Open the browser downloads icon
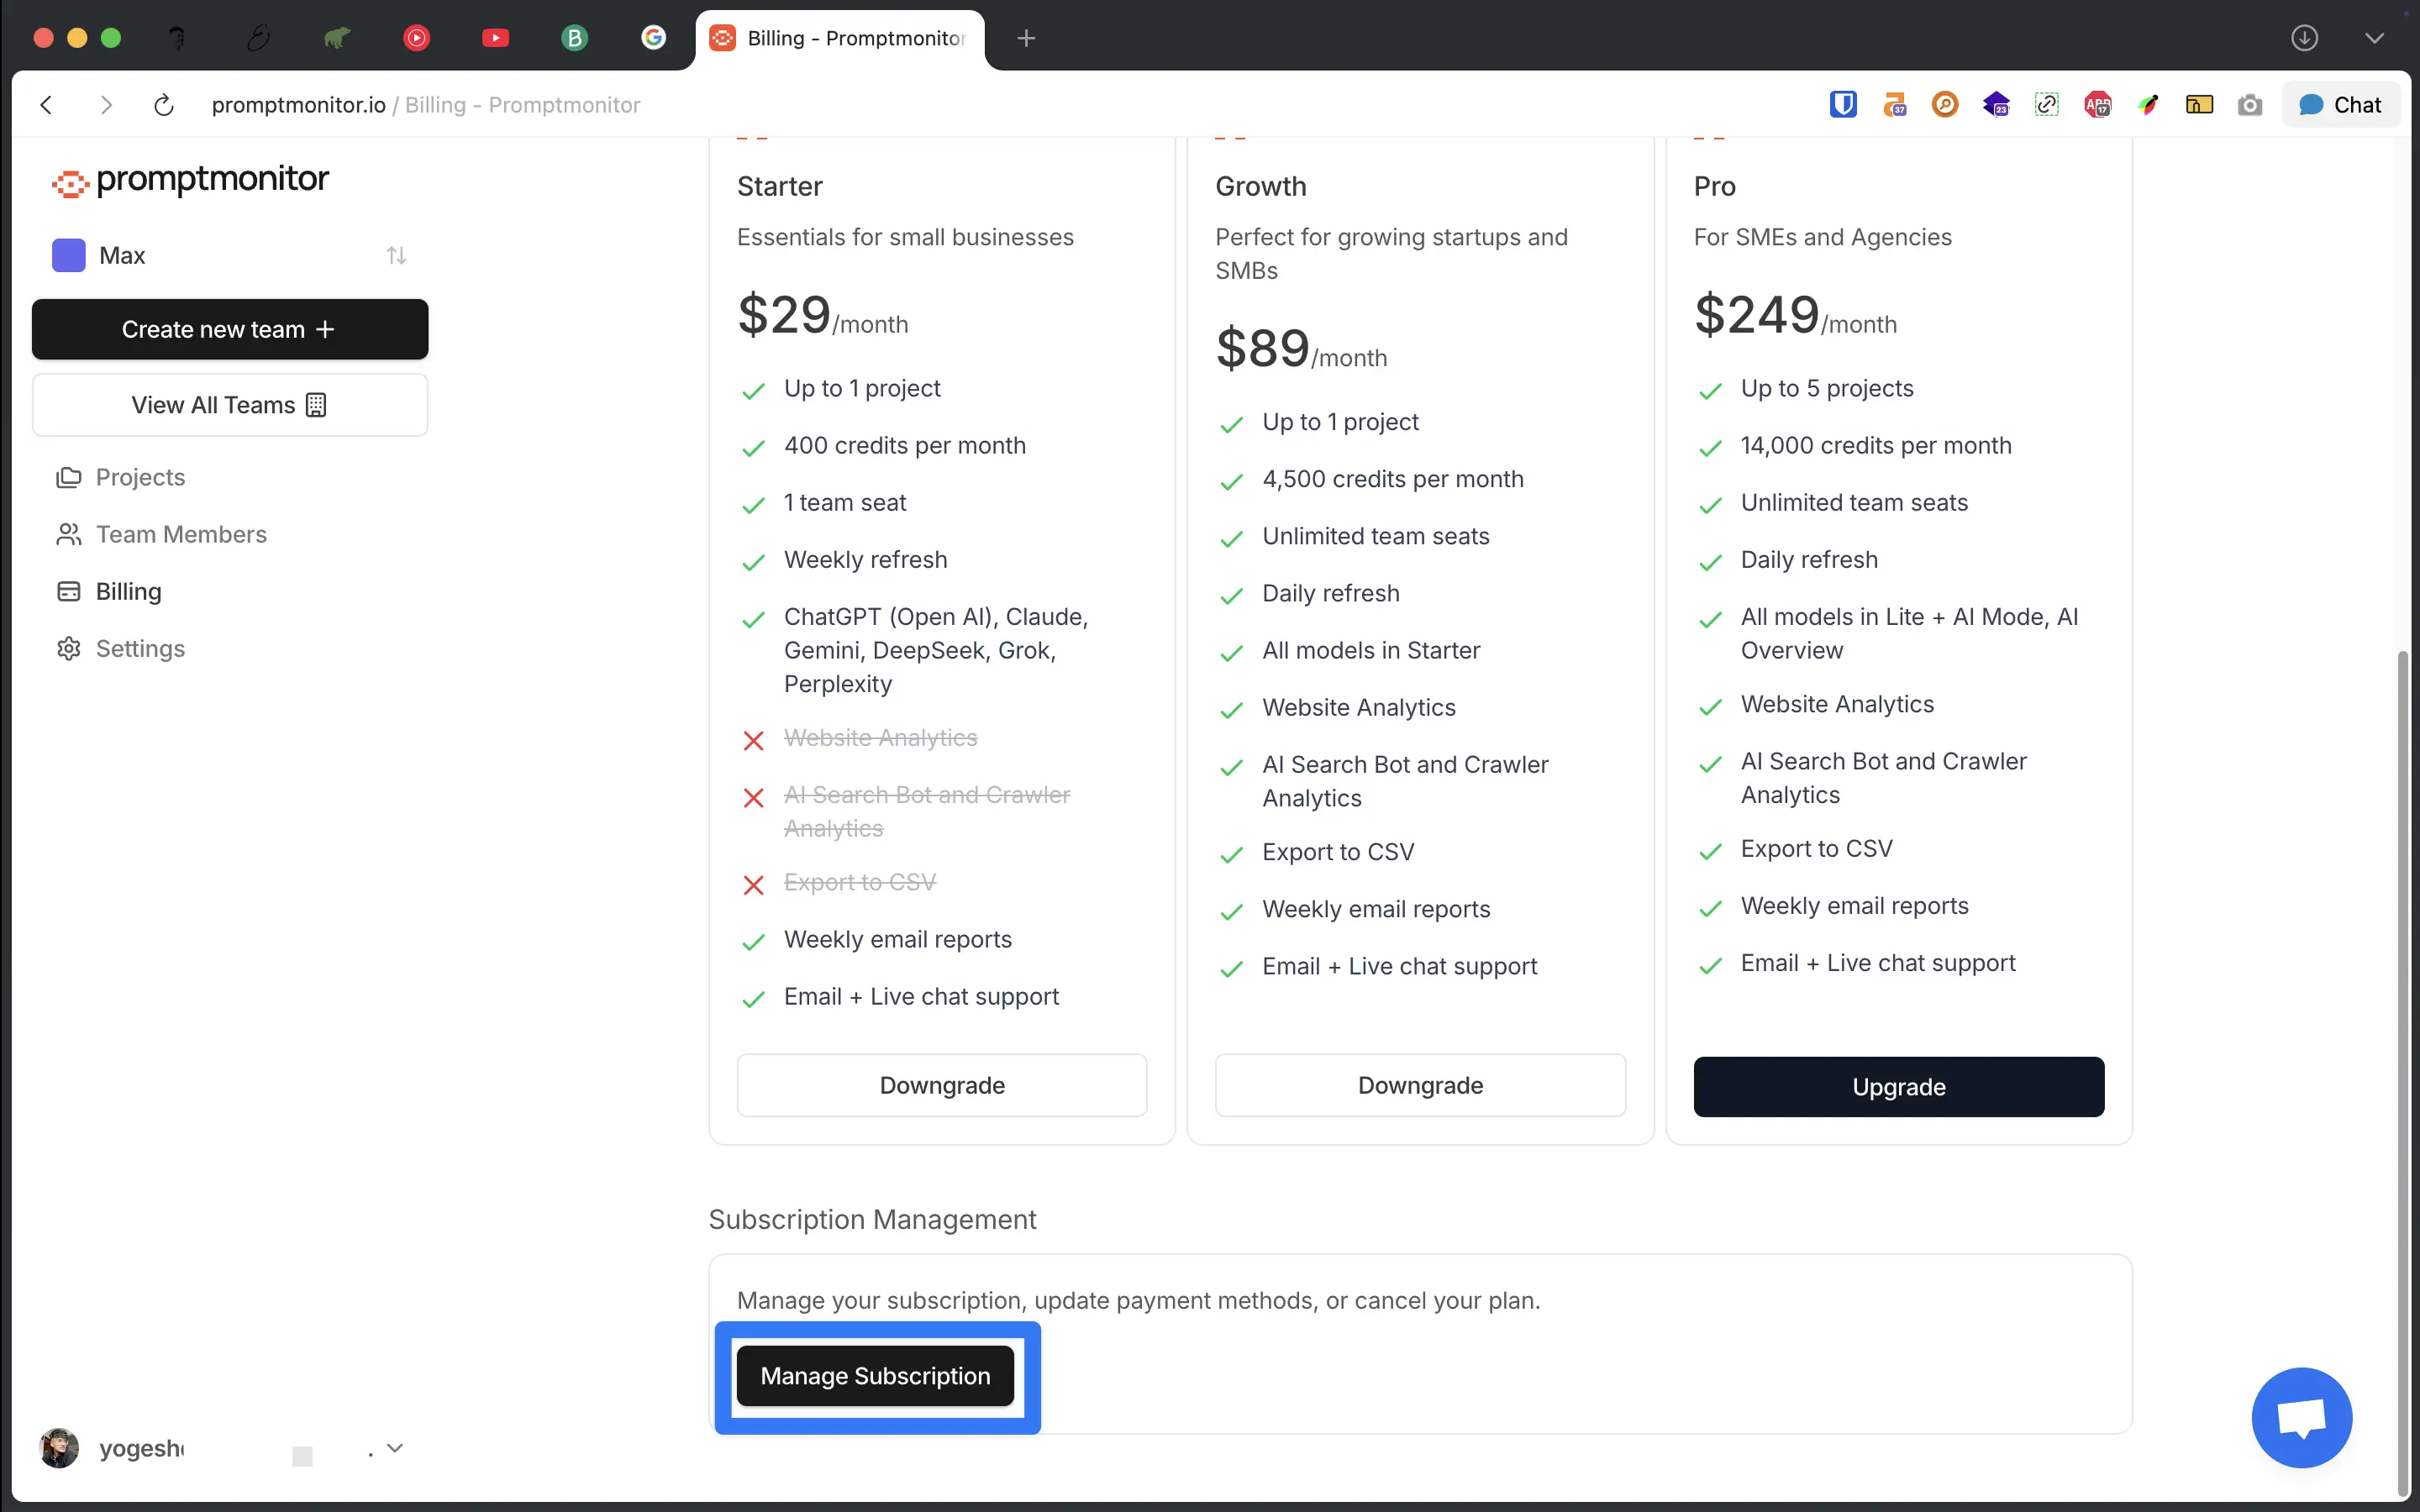 pos(2304,38)
